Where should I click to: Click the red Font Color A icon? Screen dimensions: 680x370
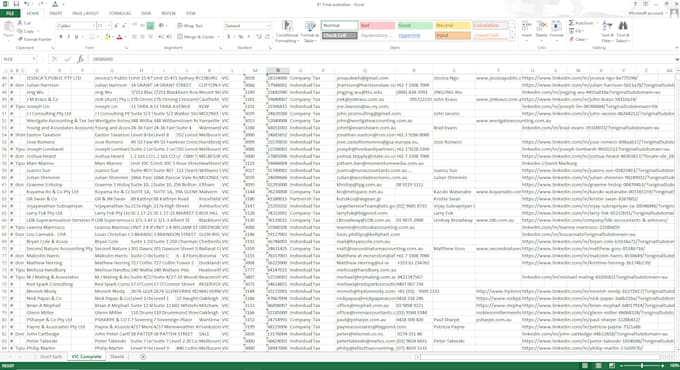click(119, 37)
